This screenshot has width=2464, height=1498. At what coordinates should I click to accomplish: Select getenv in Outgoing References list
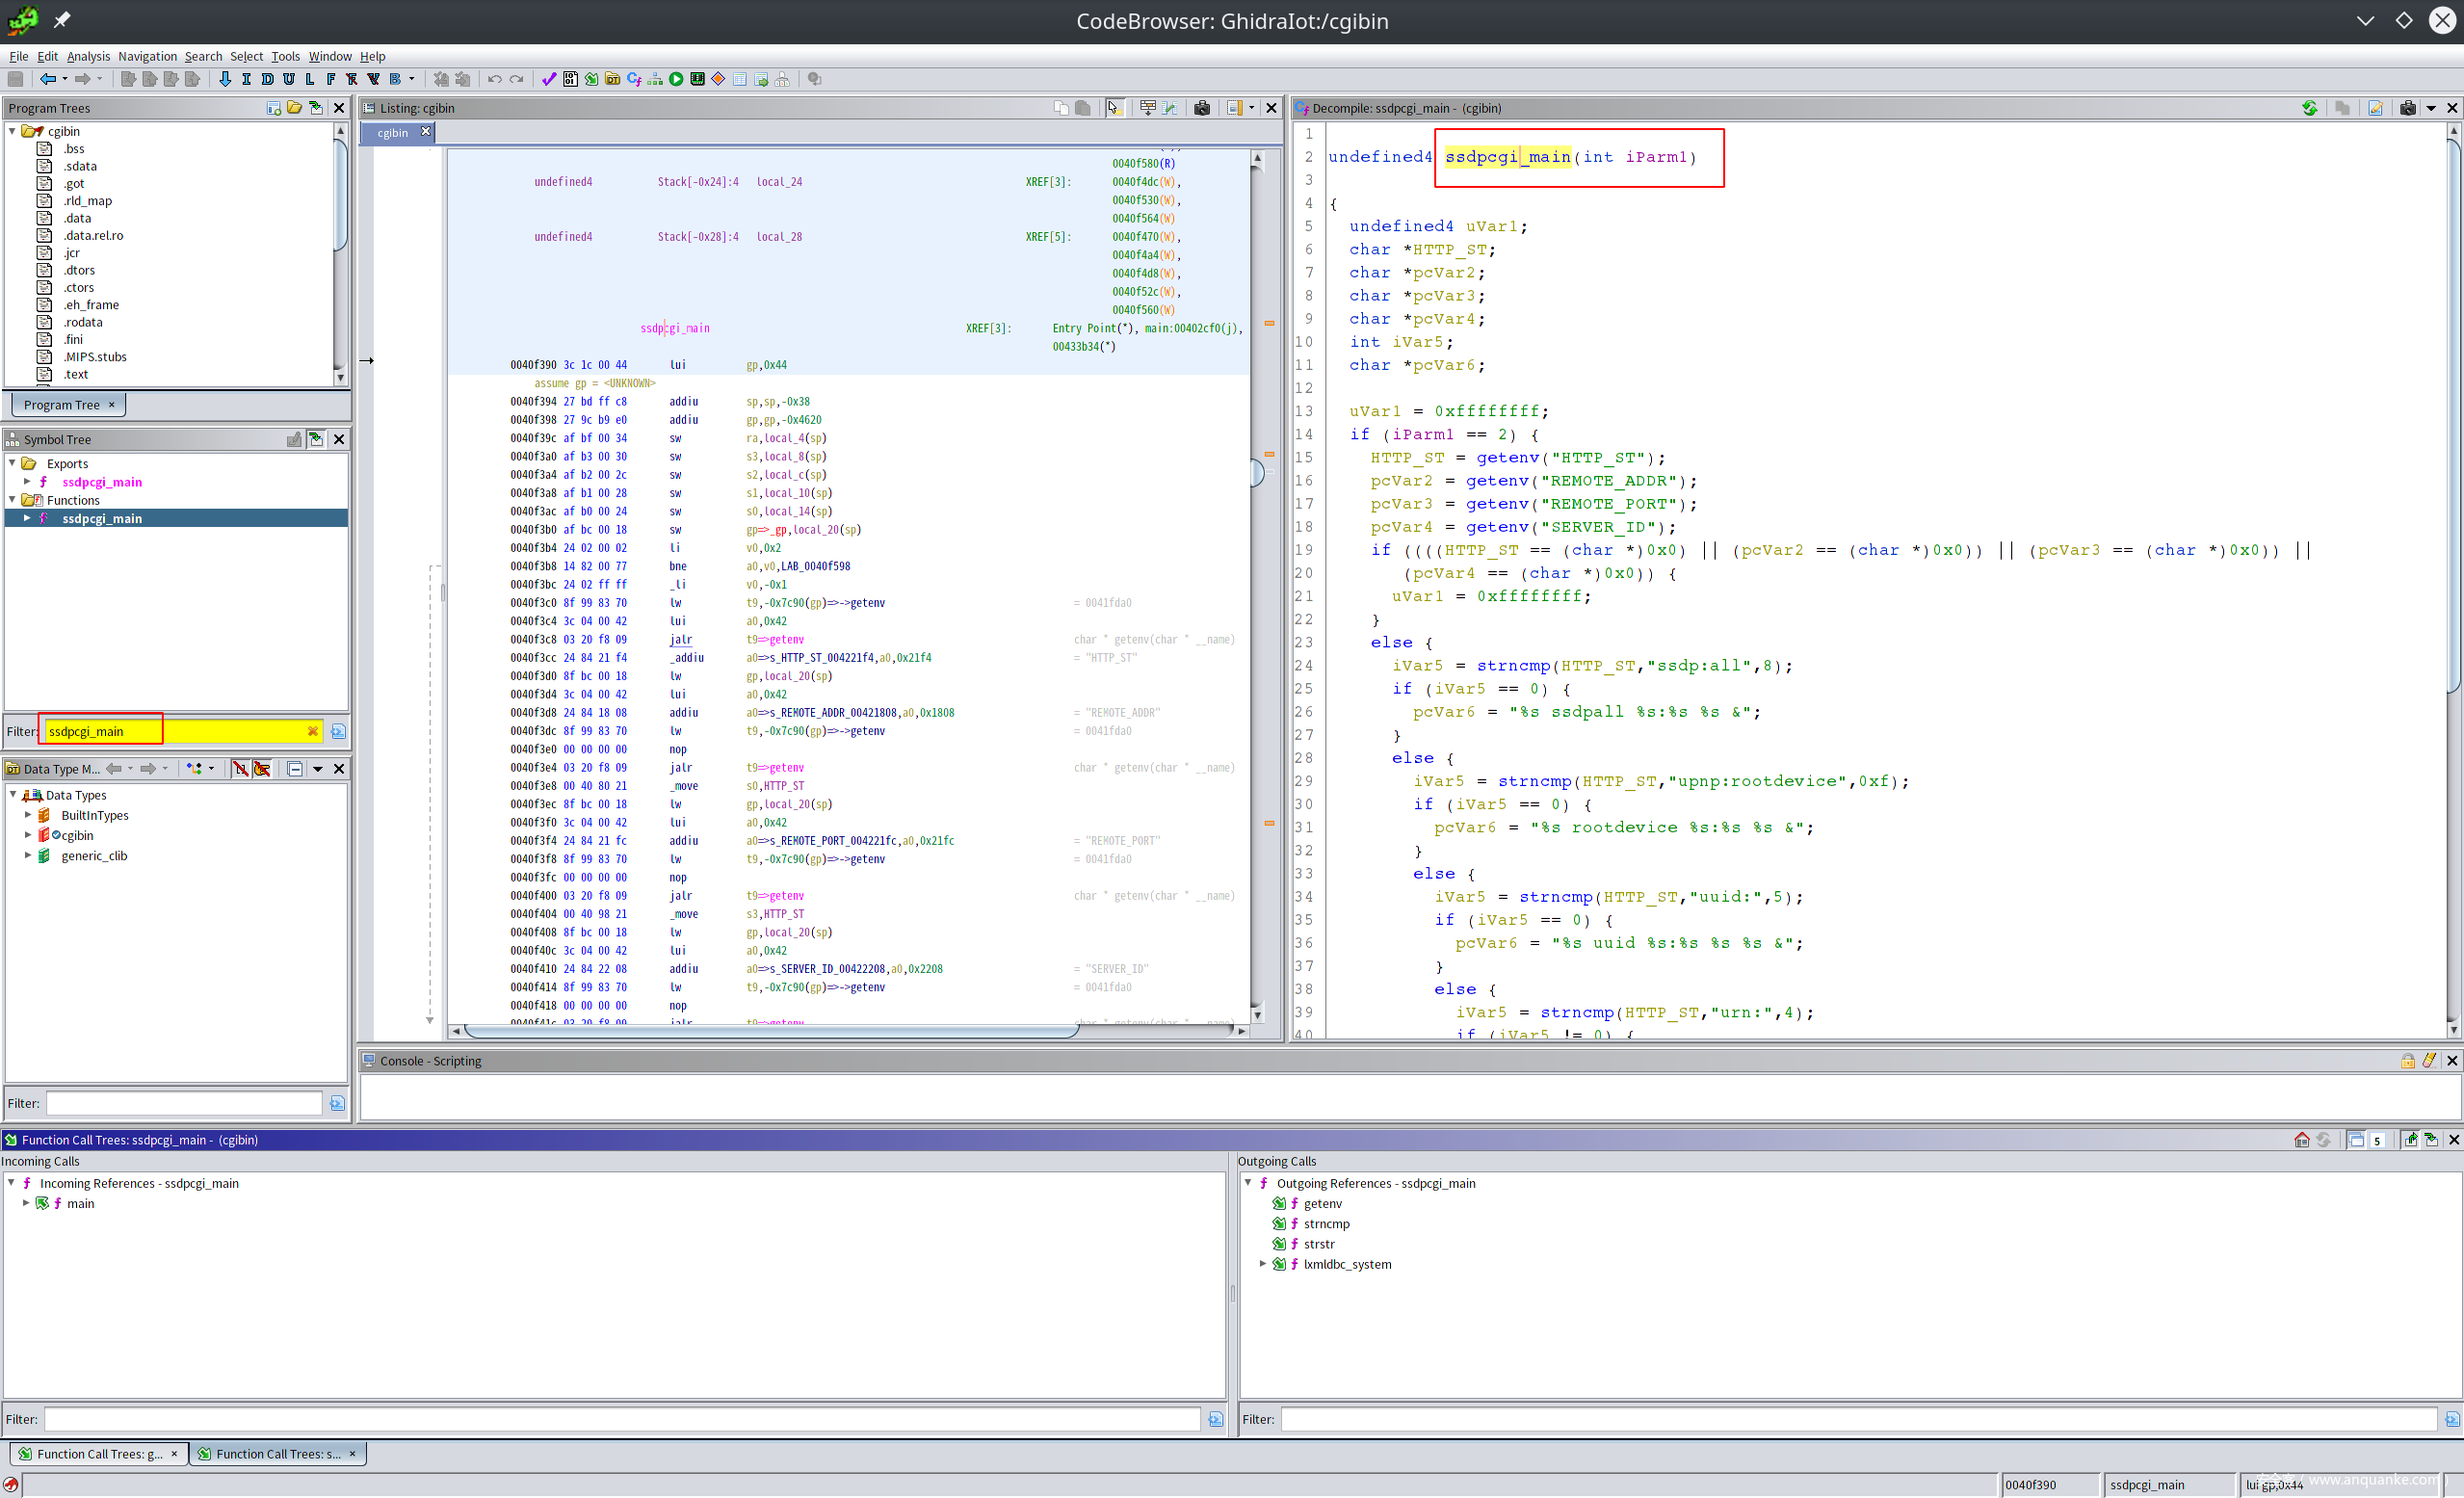[1322, 1204]
